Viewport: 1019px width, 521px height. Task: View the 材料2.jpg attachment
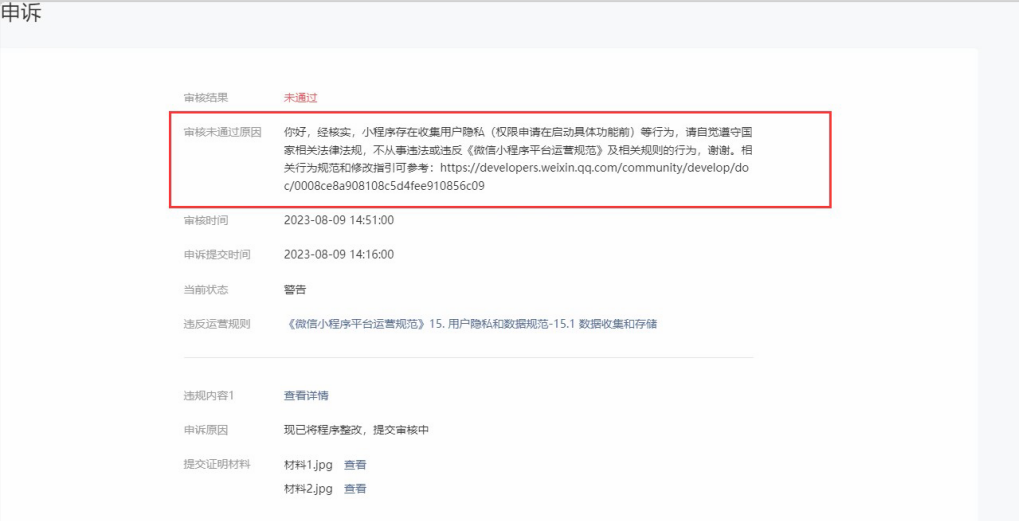355,489
